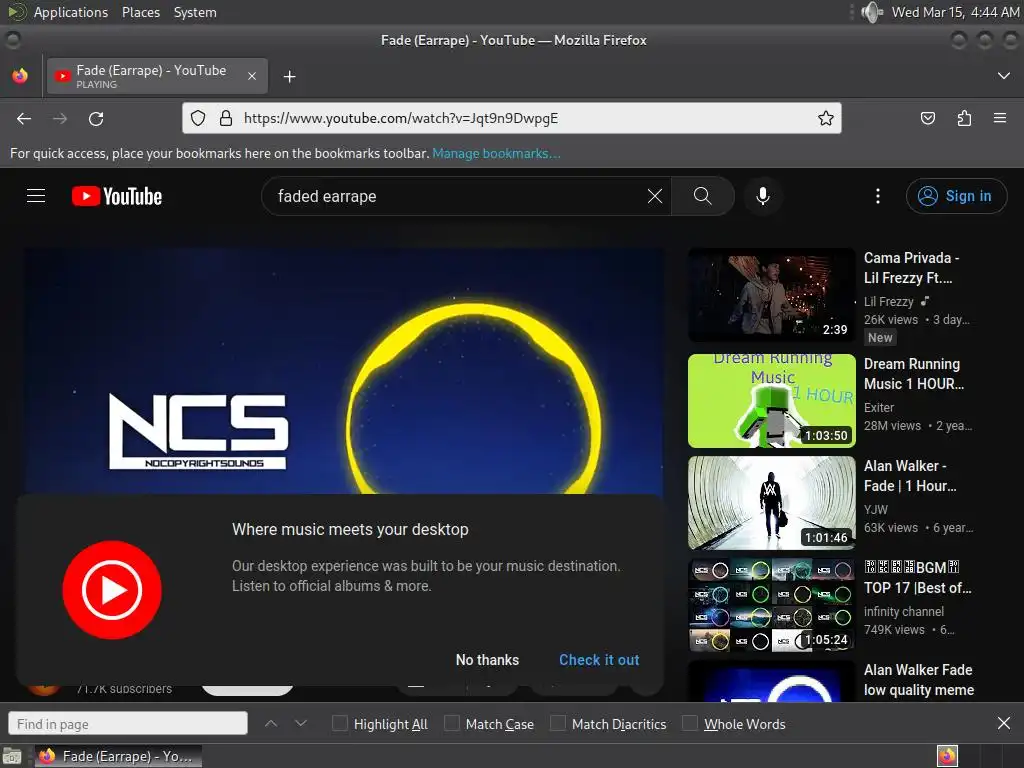The height and width of the screenshot is (768, 1024).
Task: Reload the current page
Action: tap(96, 118)
